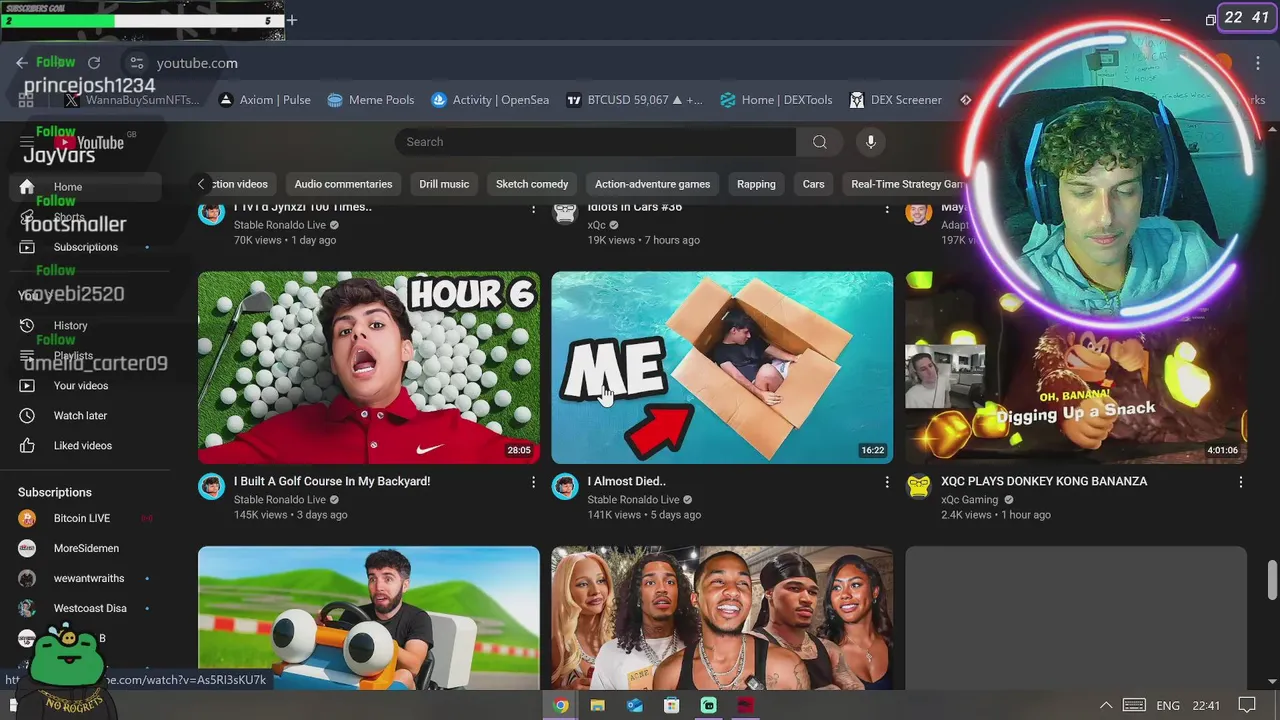Open Axiom | Pulse bookmark
Viewport: 1280px width, 720px height.
264,100
